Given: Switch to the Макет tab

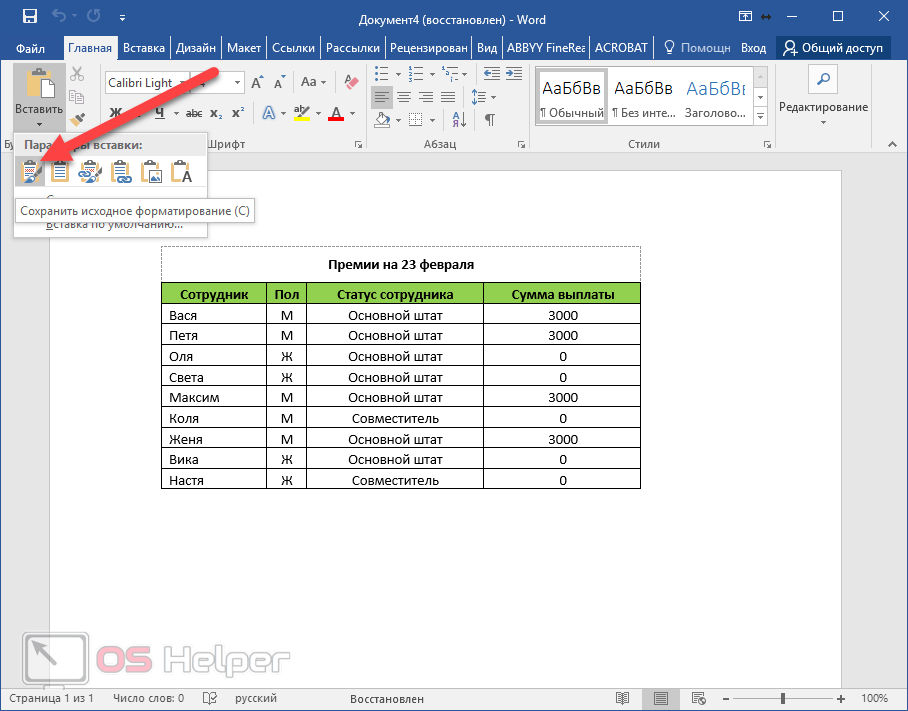Looking at the screenshot, I should [244, 47].
